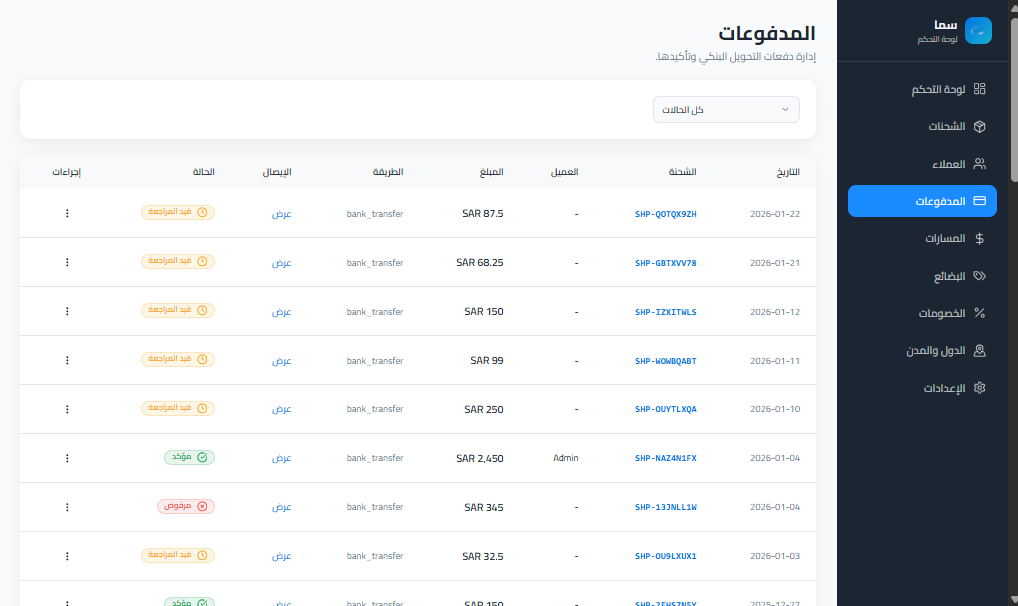Click the rejected (مرفوض) status badge
This screenshot has width=1018, height=606.
[186, 506]
